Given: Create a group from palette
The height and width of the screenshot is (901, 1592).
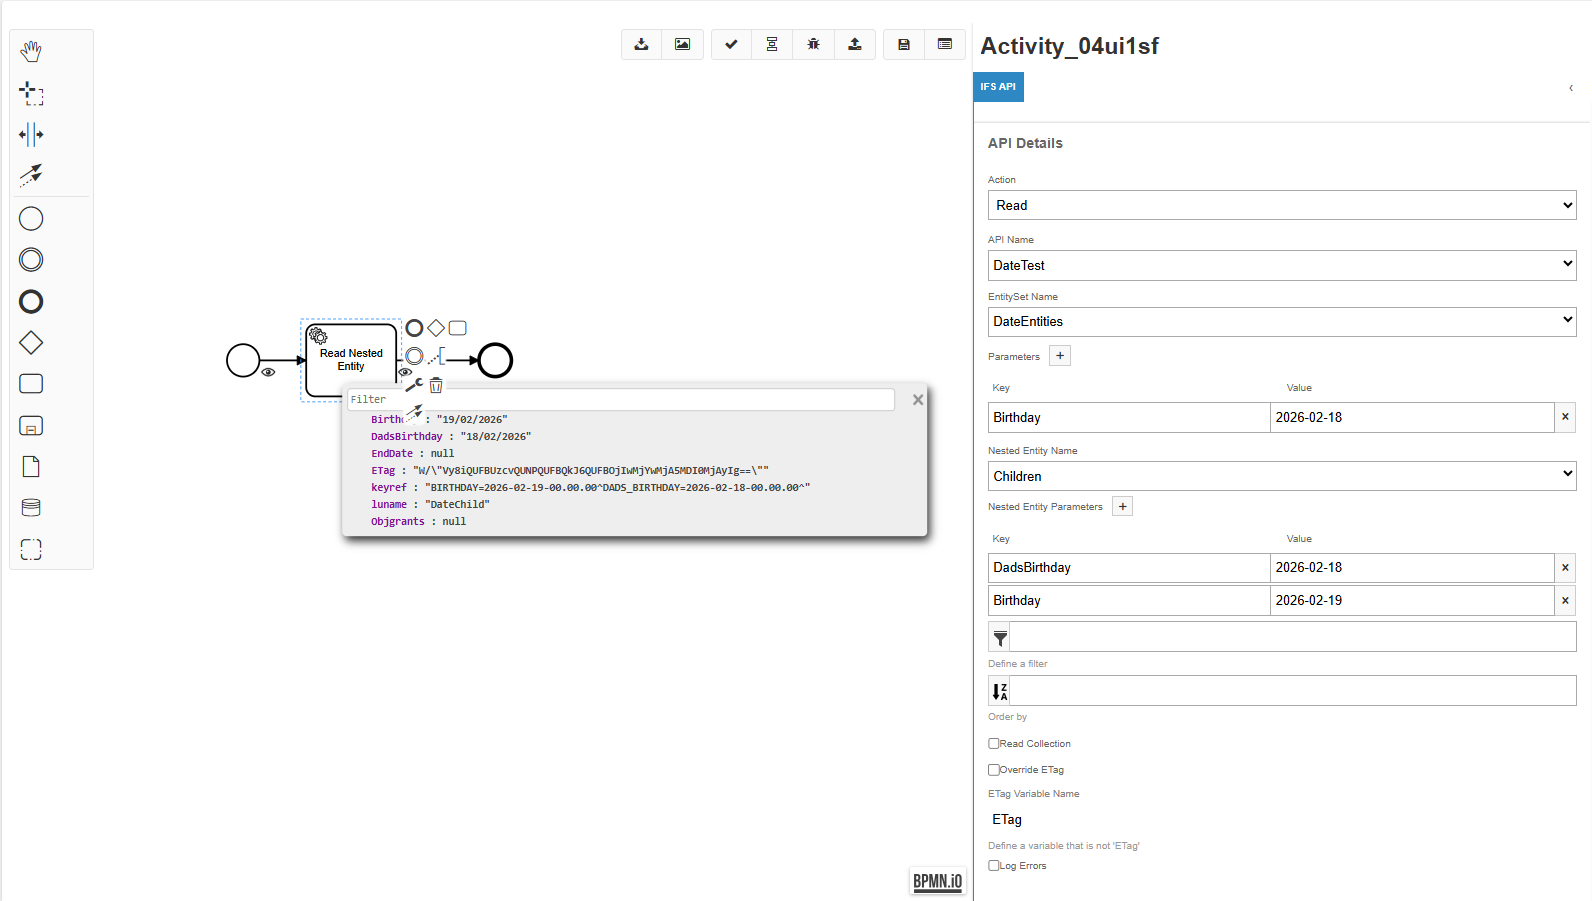Looking at the screenshot, I should pyautogui.click(x=31, y=549).
